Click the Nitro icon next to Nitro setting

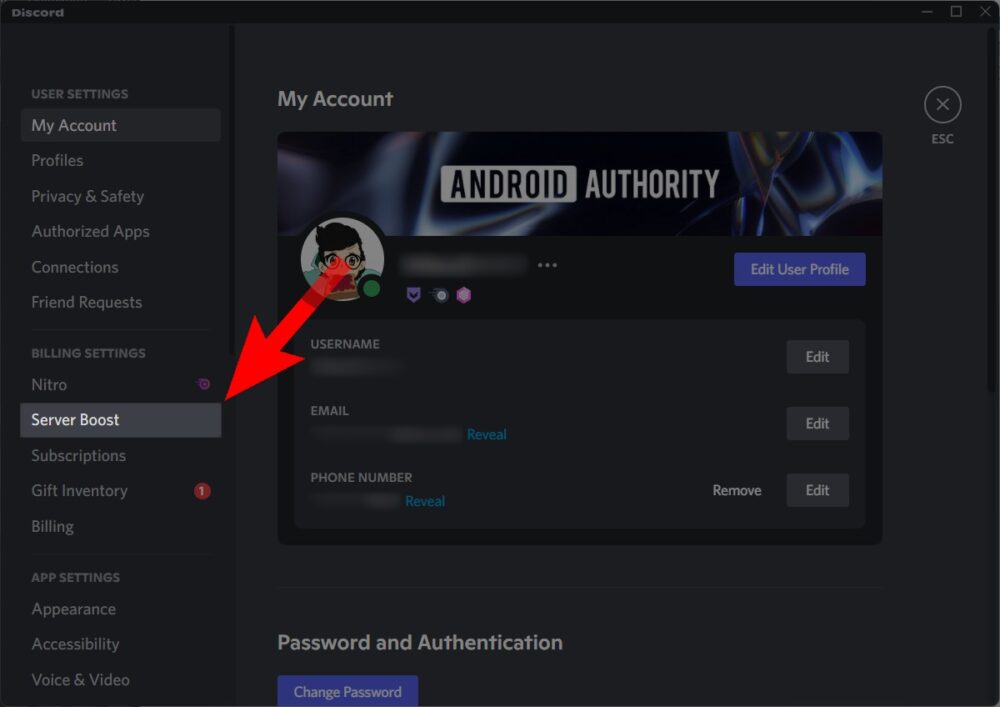click(204, 384)
